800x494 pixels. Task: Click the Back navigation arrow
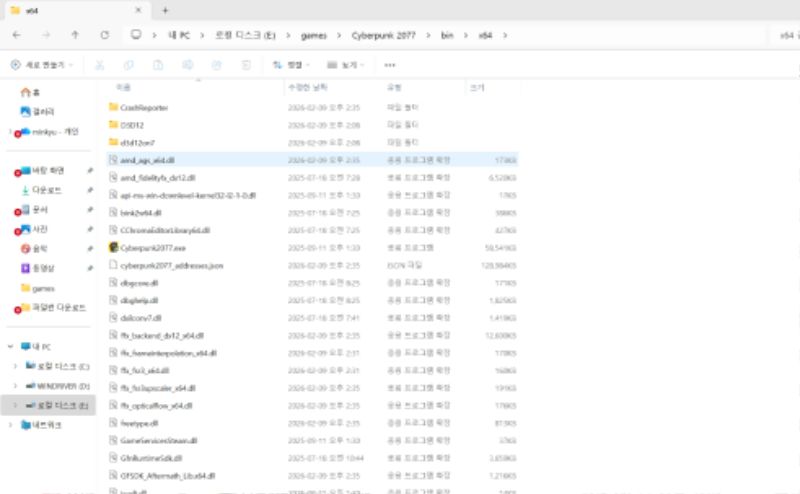[x=17, y=35]
